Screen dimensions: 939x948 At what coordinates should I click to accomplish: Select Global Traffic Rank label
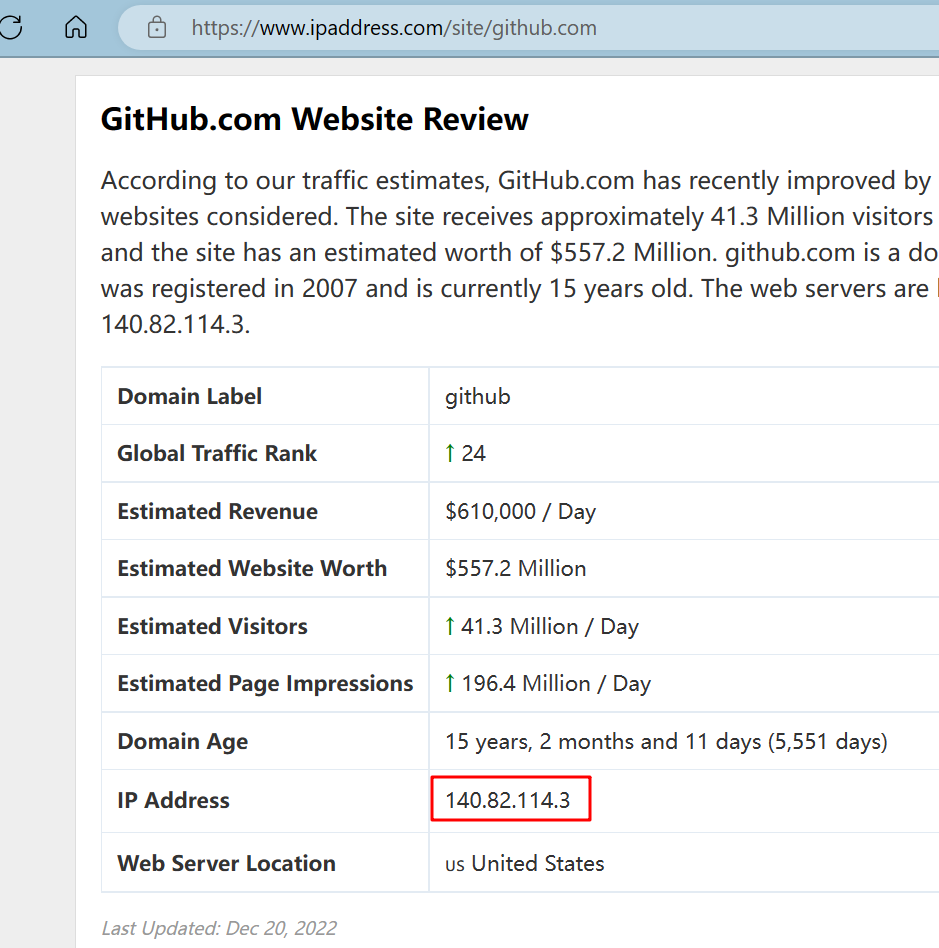[x=216, y=453]
